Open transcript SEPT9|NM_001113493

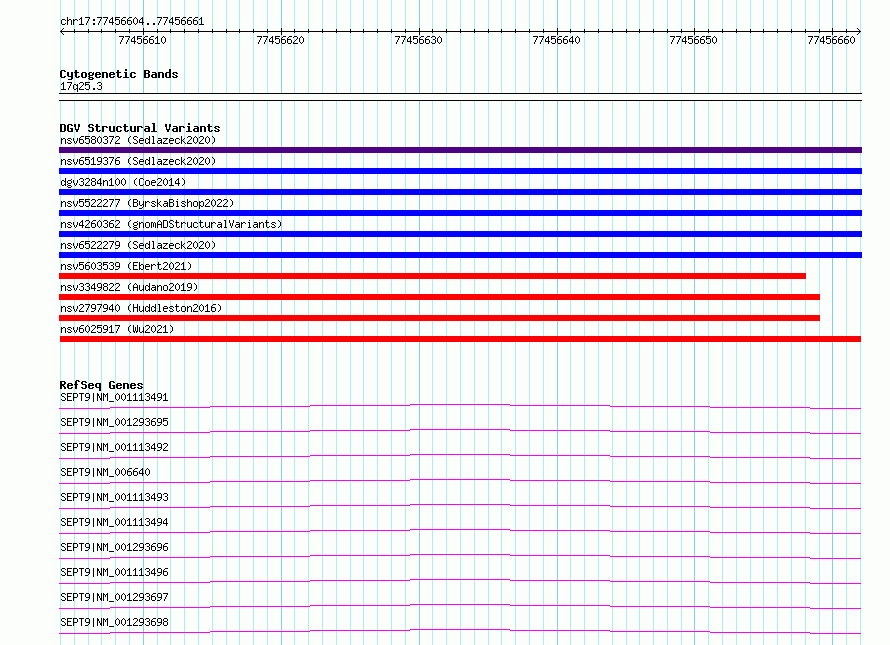tap(114, 497)
